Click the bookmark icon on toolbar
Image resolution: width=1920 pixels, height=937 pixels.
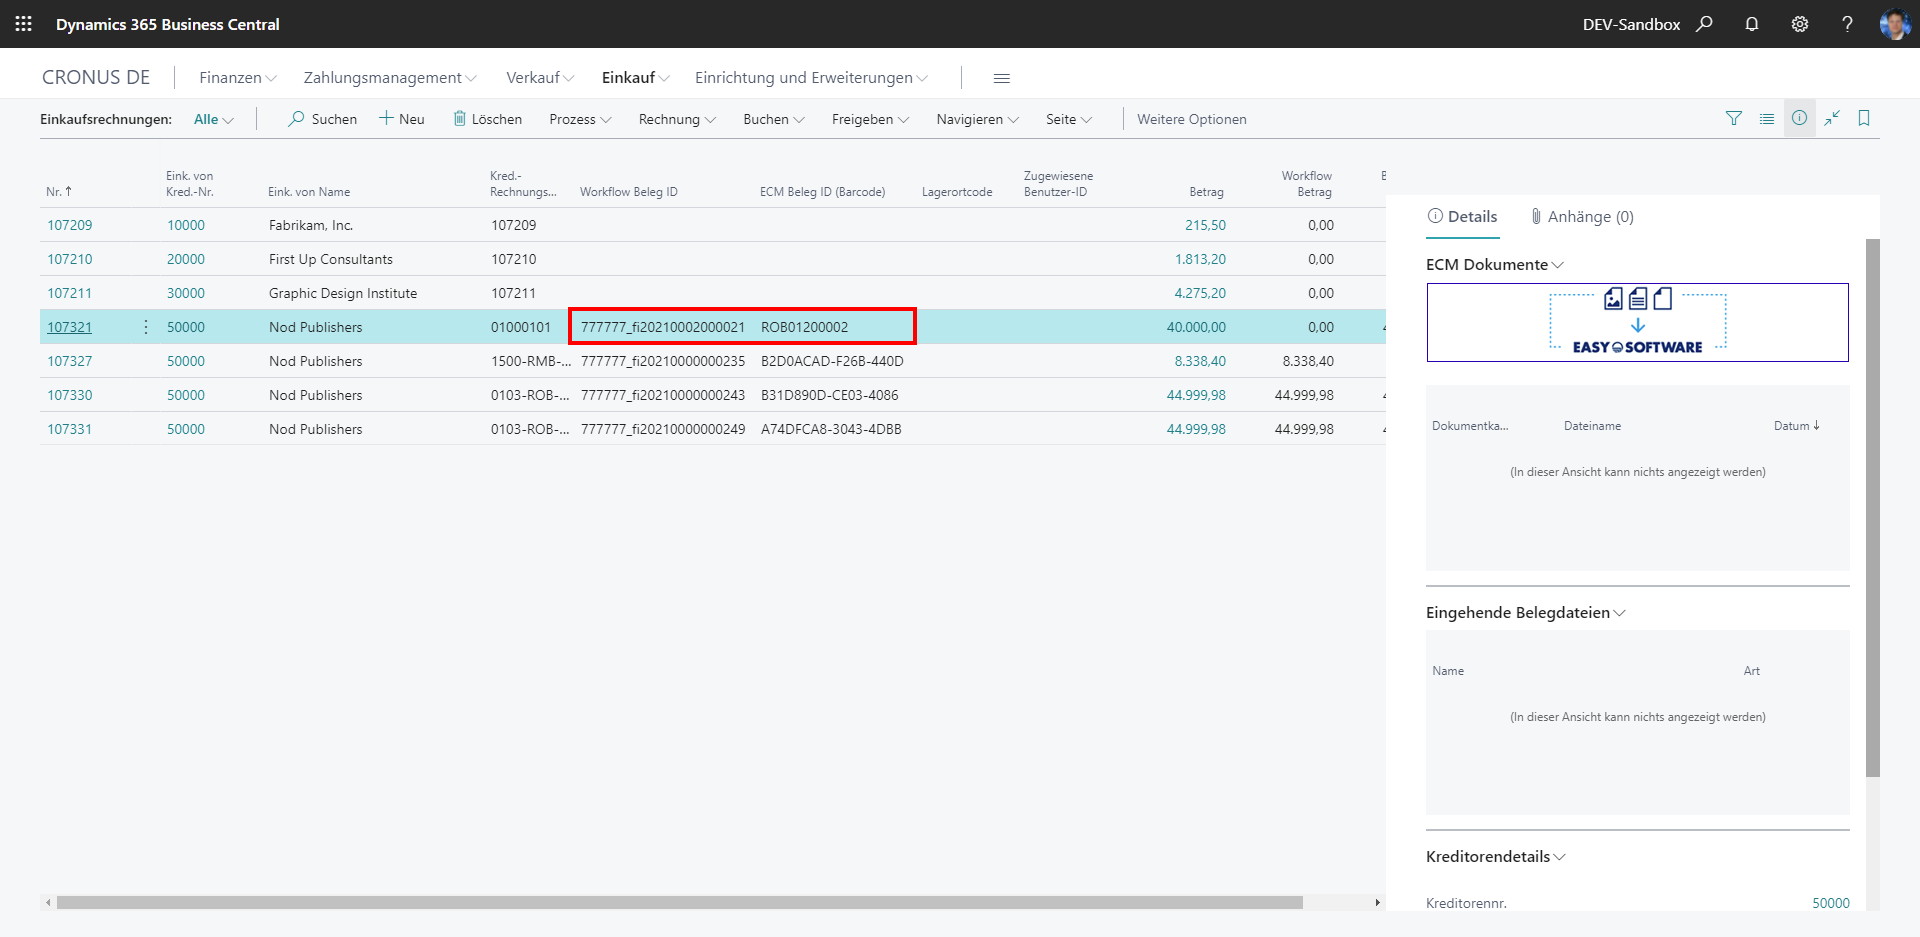click(1864, 119)
